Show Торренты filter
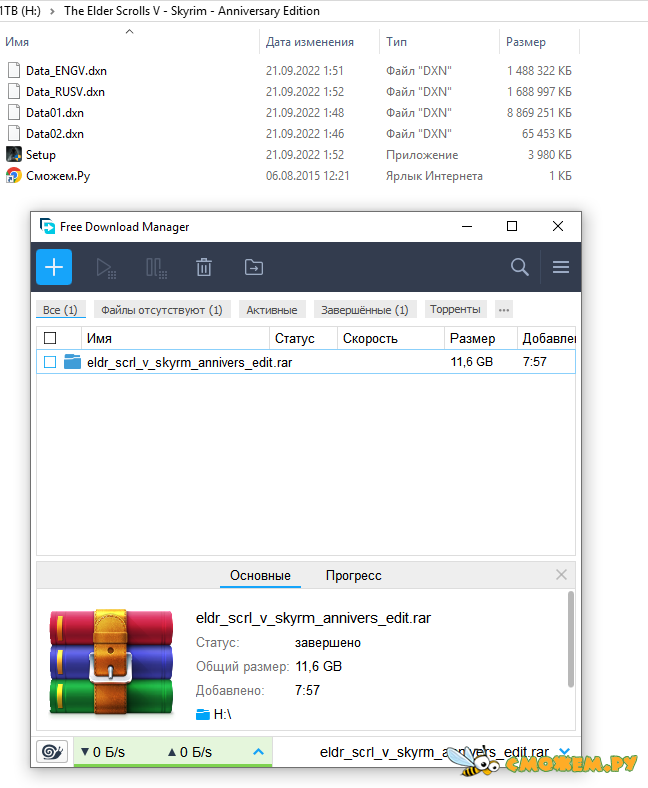This screenshot has height=788, width=648. (x=455, y=310)
